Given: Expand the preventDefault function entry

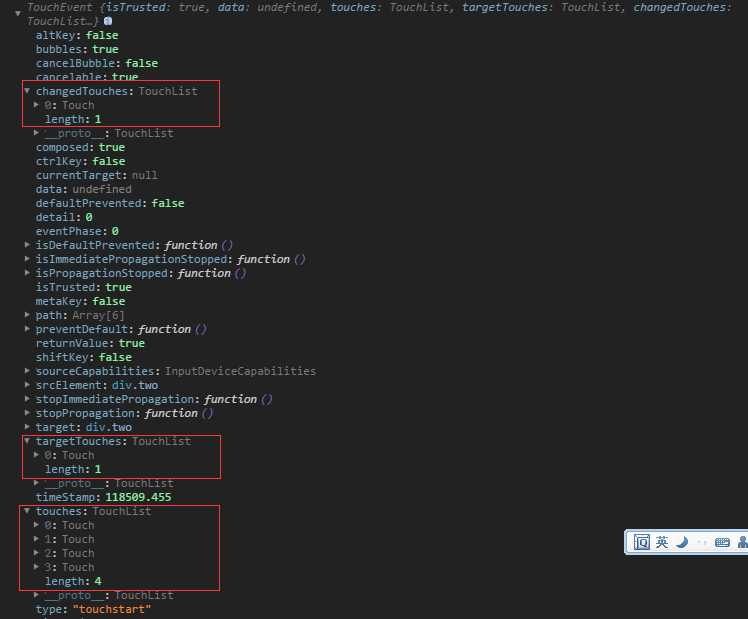Looking at the screenshot, I should point(27,329).
